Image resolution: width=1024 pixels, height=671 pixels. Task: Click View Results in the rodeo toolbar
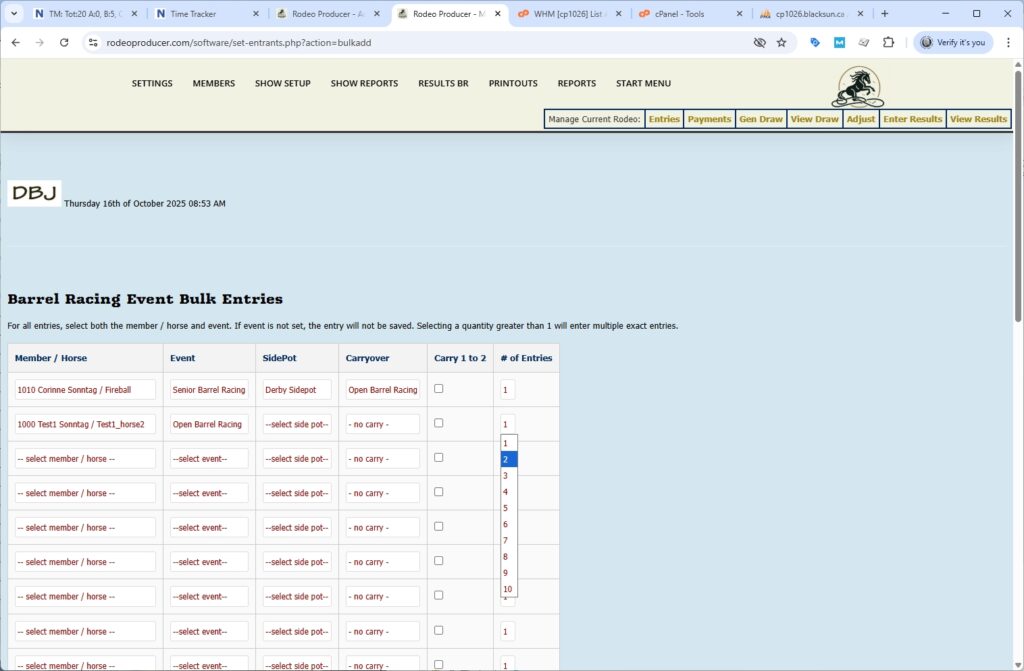click(978, 118)
